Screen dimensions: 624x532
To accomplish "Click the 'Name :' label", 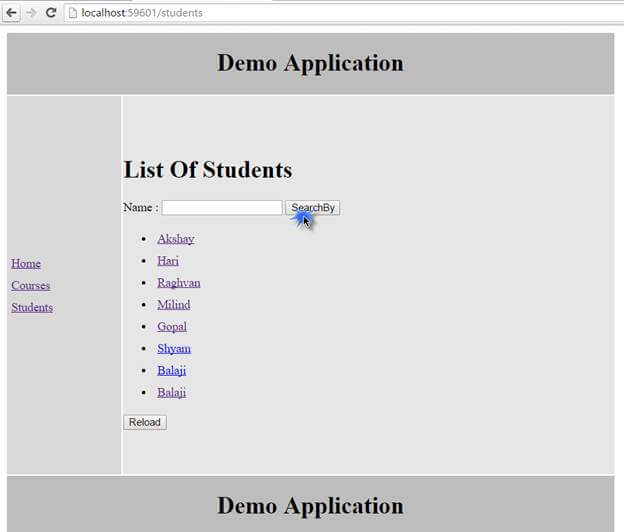I will click(141, 207).
